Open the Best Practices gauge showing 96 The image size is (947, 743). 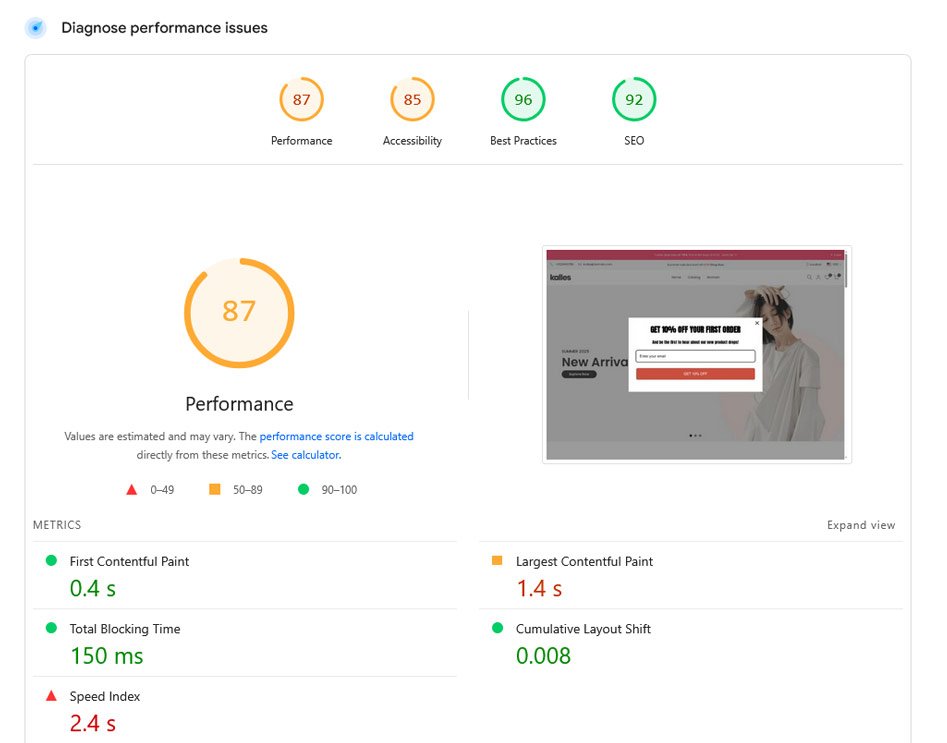(523, 99)
